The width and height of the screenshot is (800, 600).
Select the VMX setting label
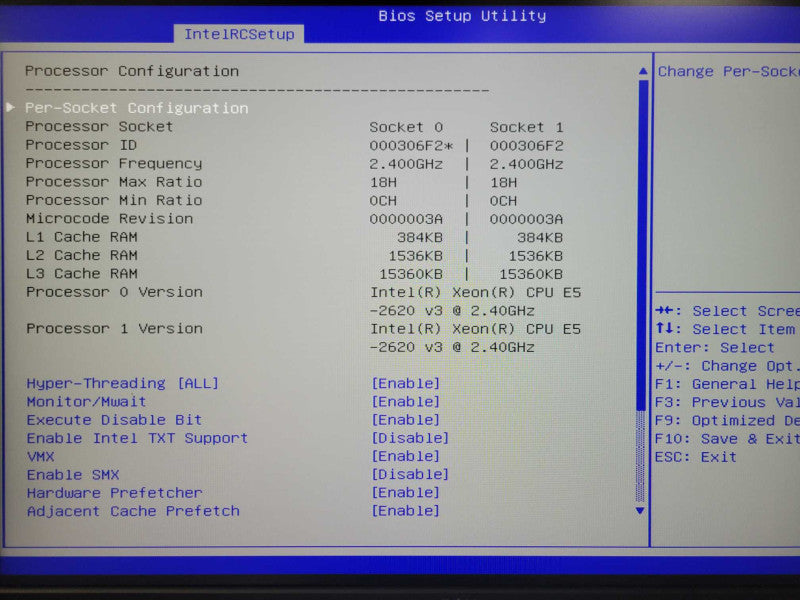40,457
